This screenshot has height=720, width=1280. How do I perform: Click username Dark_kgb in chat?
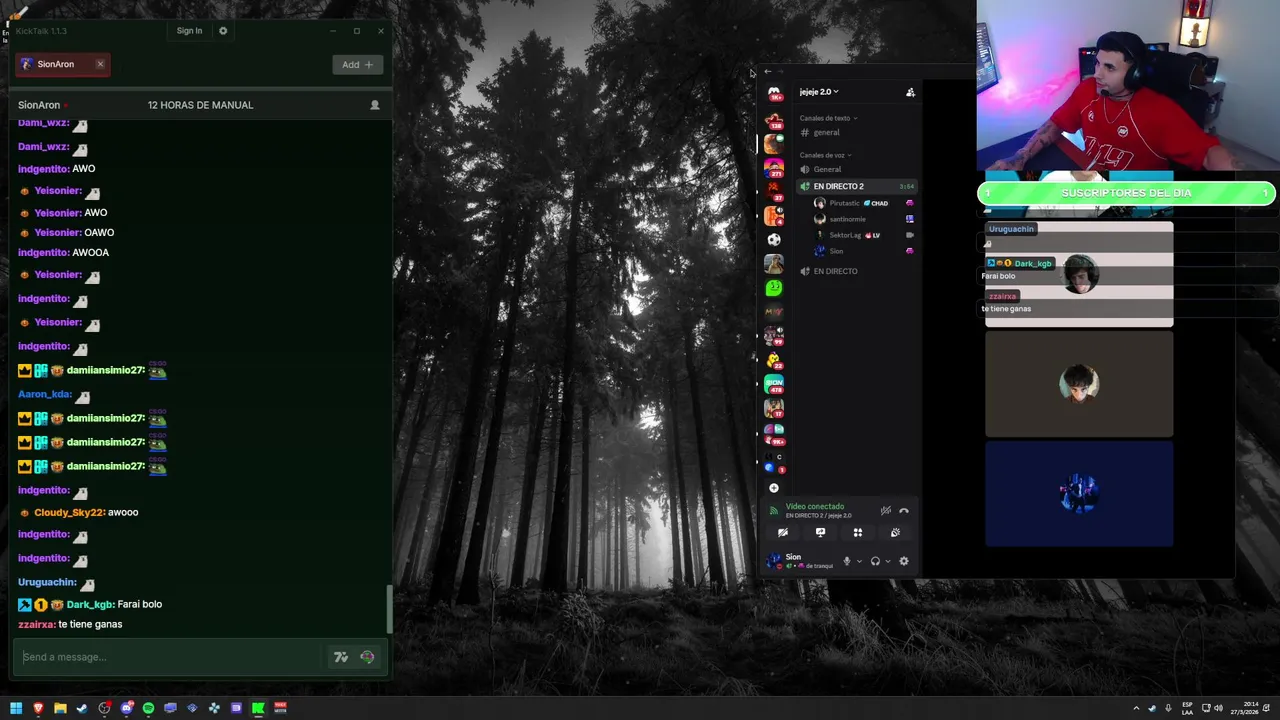tap(90, 605)
